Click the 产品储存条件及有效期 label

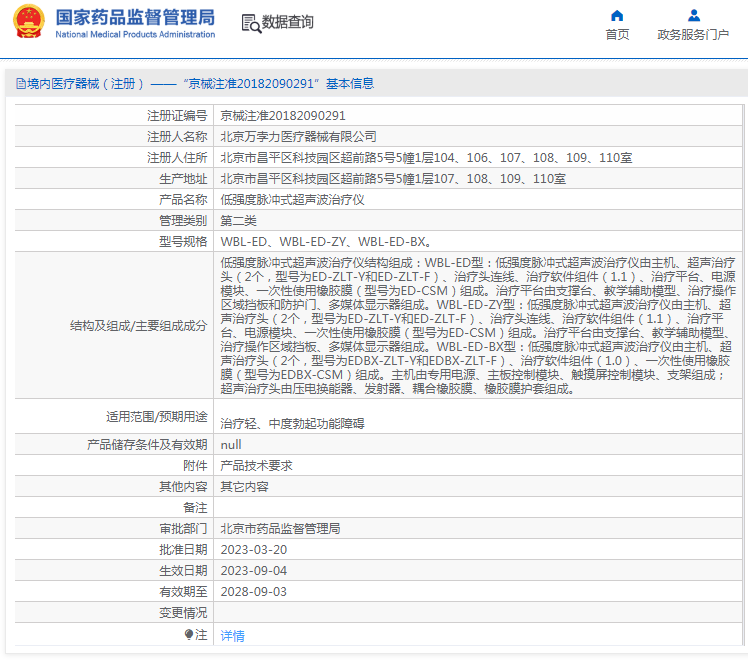pyautogui.click(x=147, y=445)
